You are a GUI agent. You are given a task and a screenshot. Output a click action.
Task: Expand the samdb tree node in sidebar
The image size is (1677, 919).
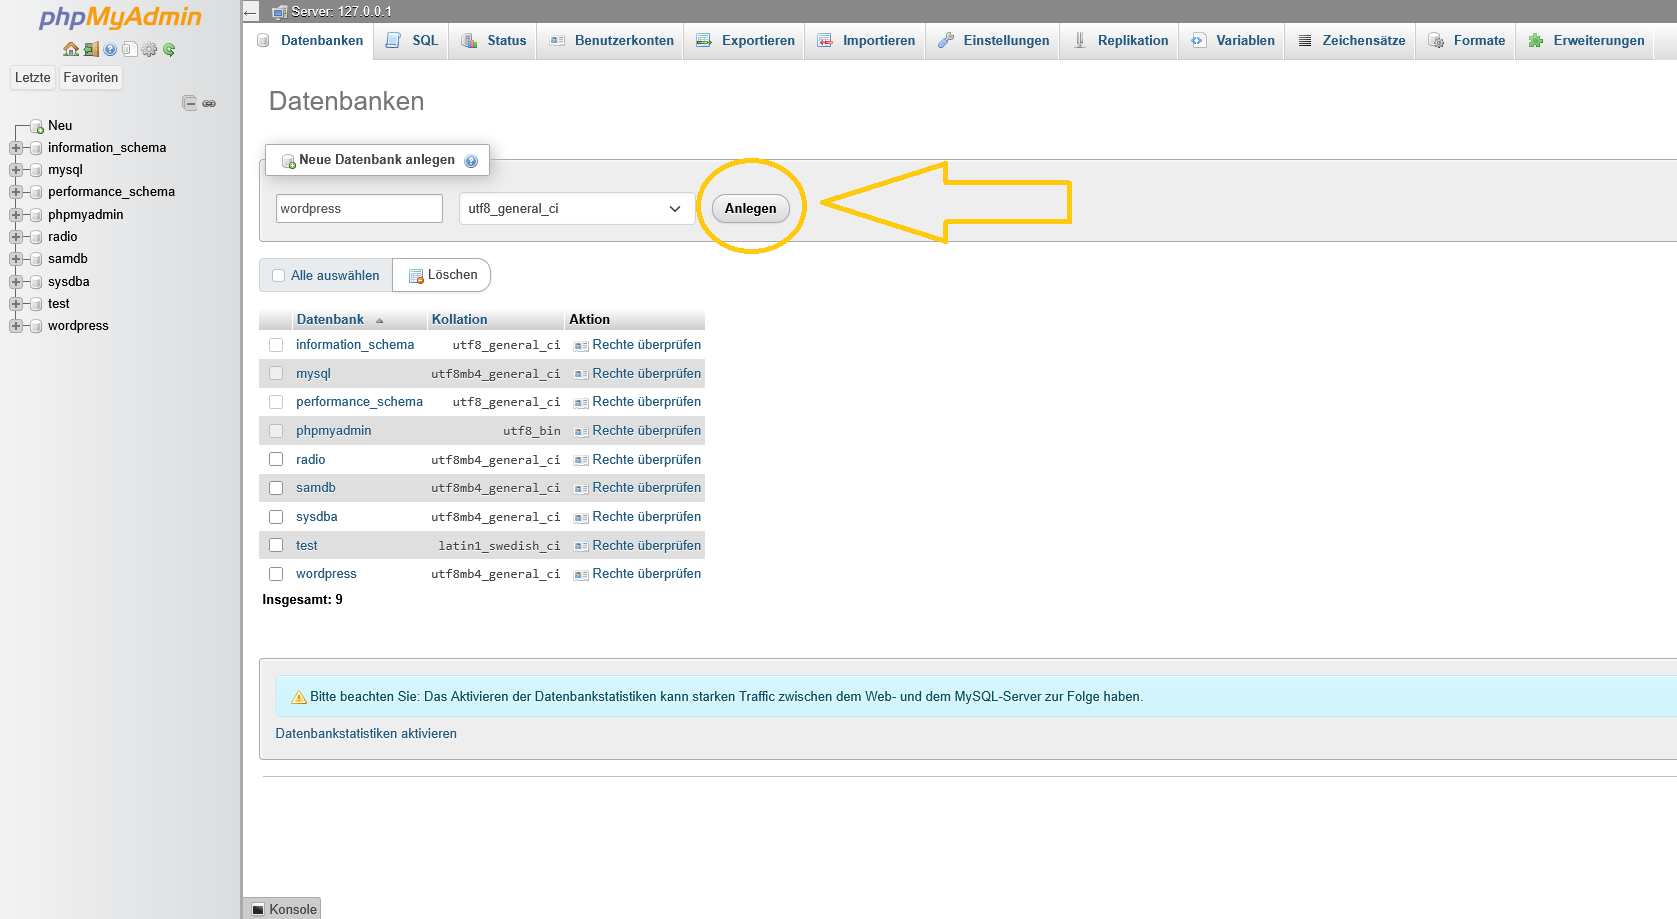pyautogui.click(x=16, y=259)
